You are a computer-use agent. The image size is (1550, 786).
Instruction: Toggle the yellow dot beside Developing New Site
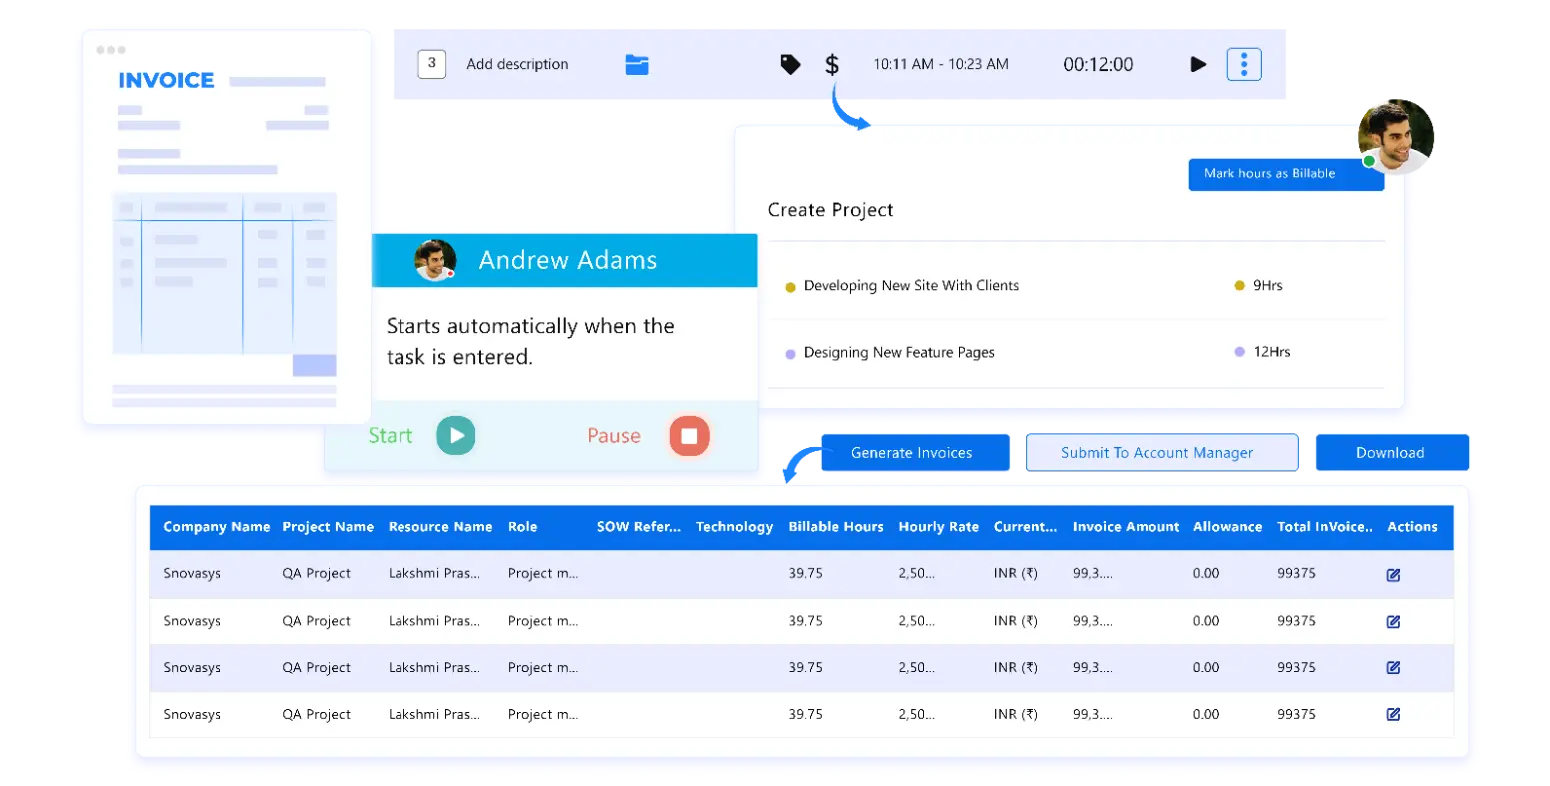tap(789, 285)
